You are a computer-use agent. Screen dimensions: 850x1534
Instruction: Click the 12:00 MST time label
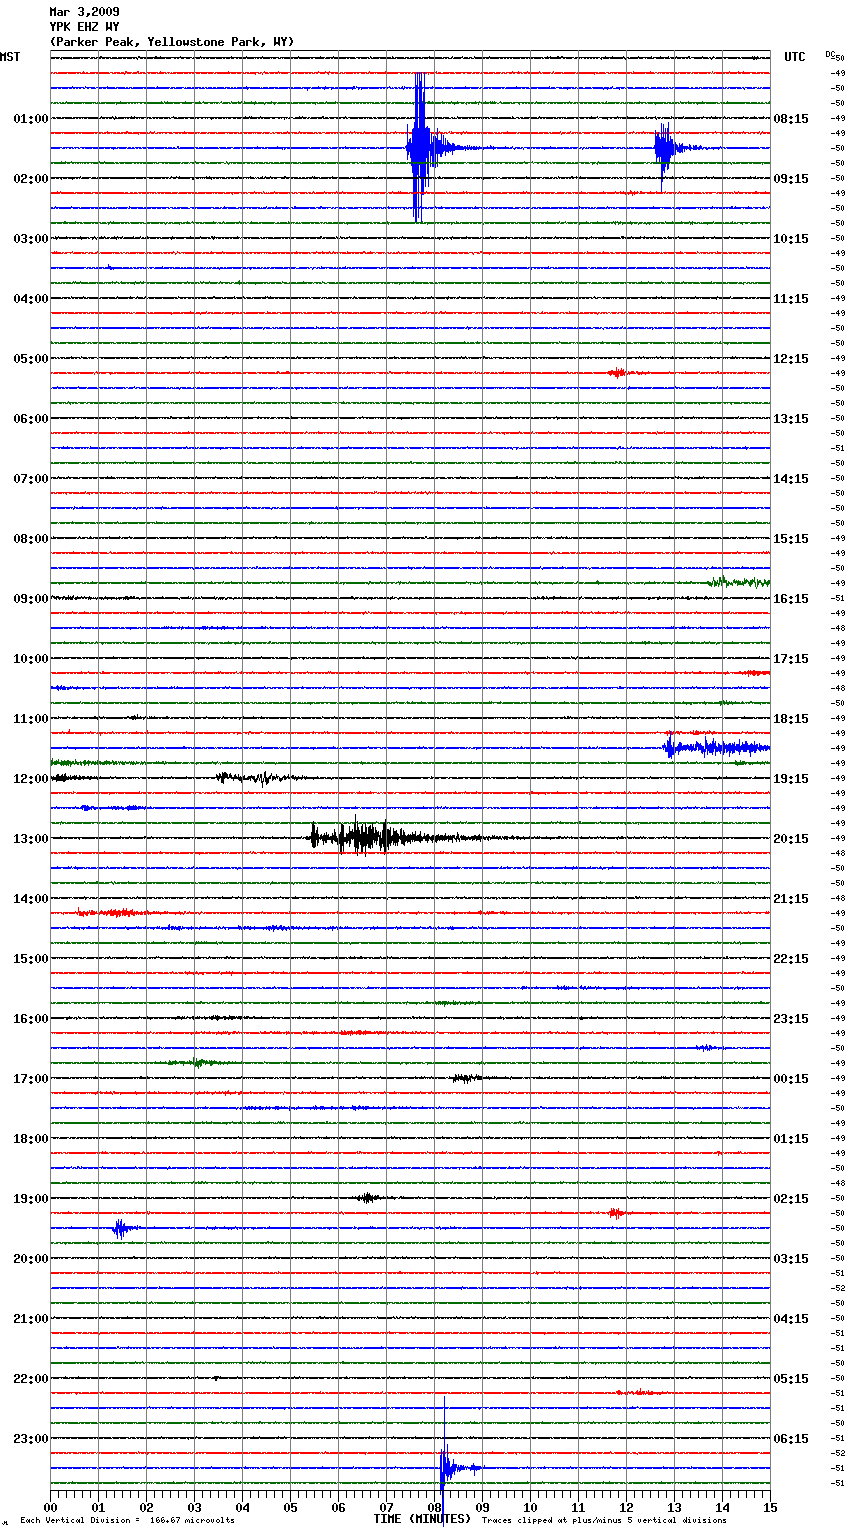[31, 779]
